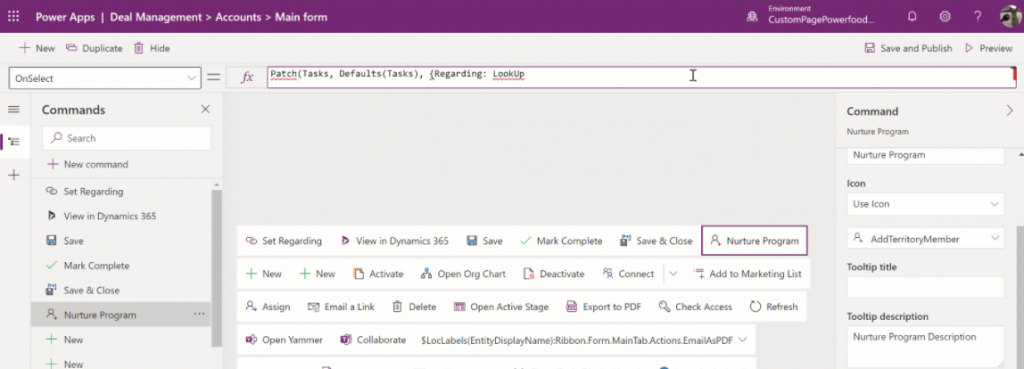1024x369 pixels.
Task: Click Delete in the ribbon
Action: [414, 307]
